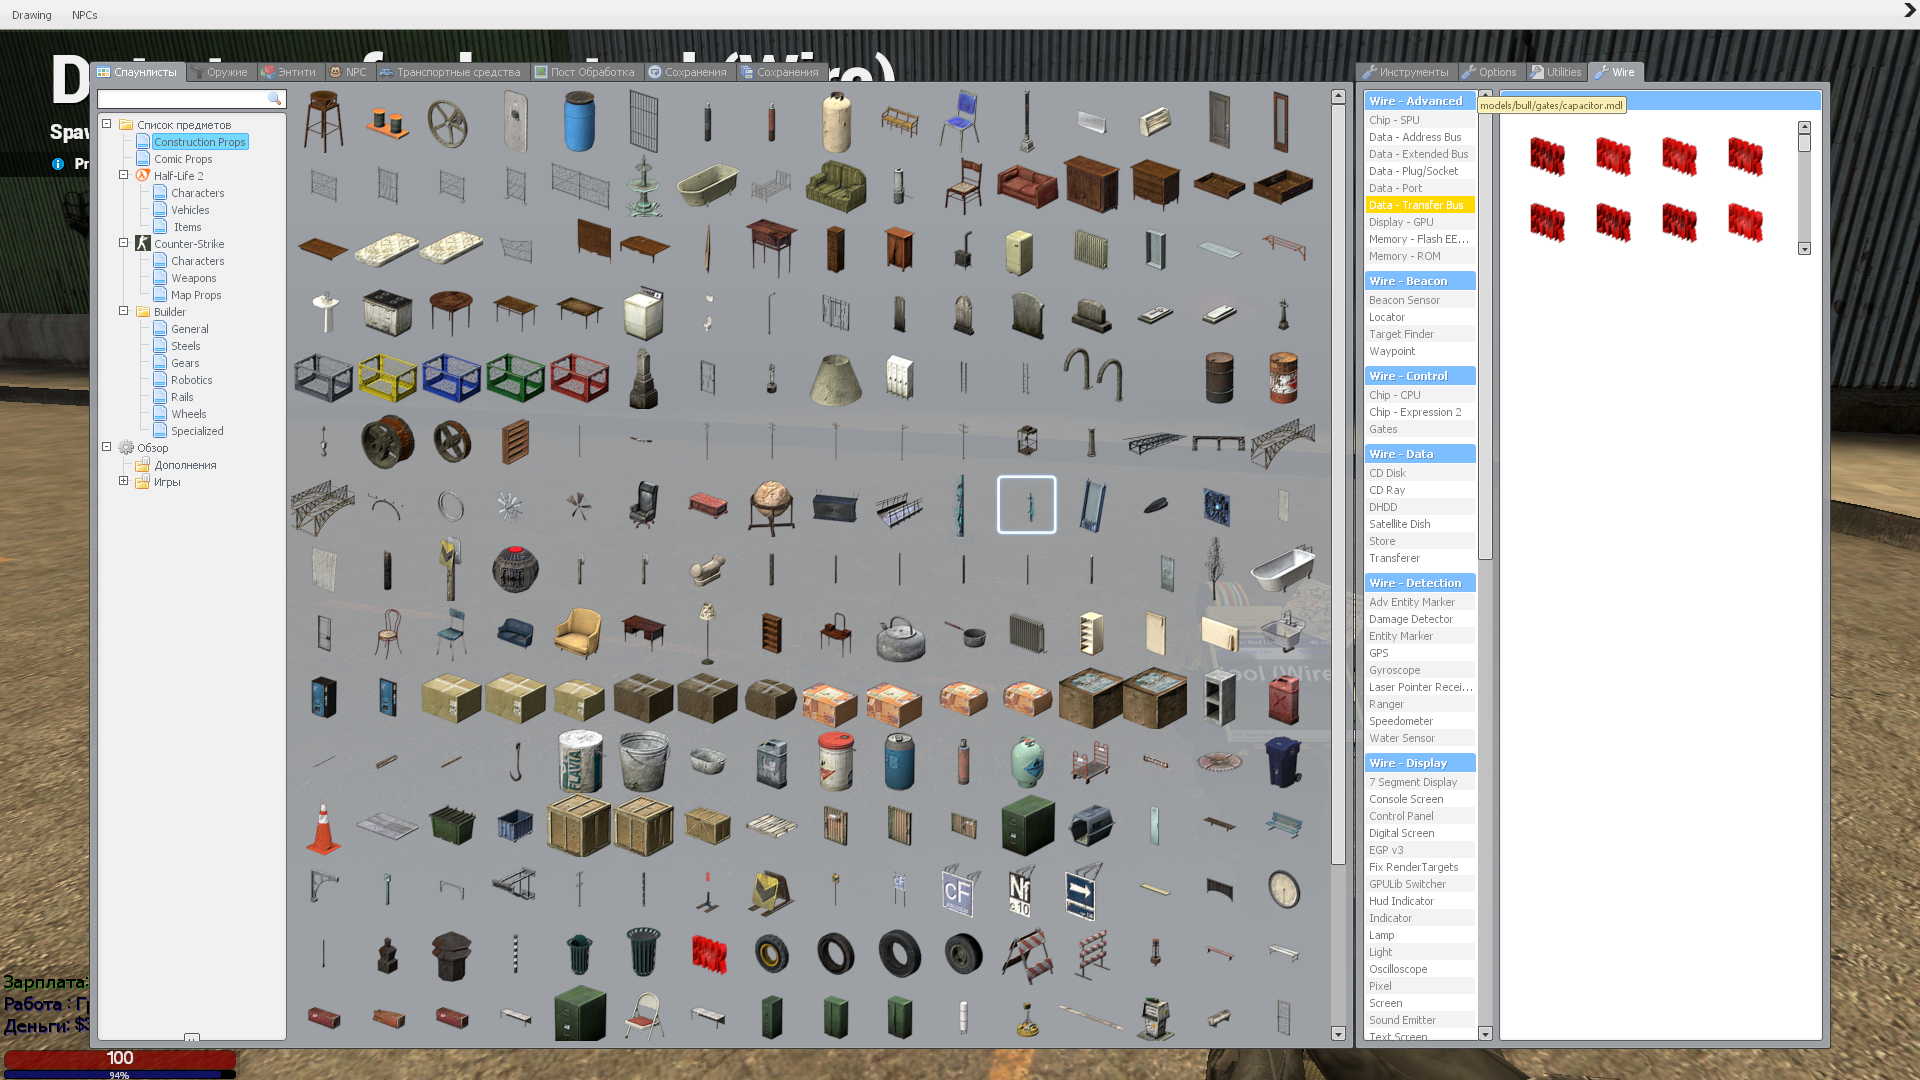Open the Drawing menu
This screenshot has width=1920, height=1080.
(32, 15)
